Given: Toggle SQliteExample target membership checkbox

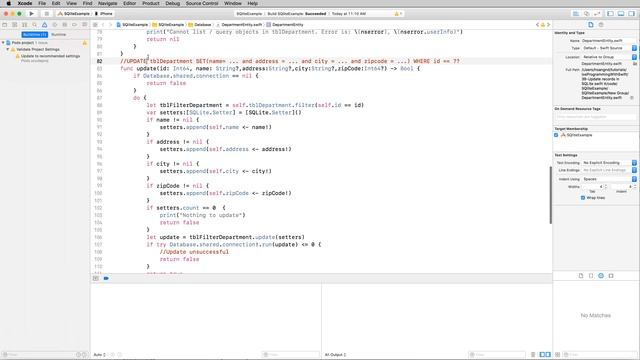Looking at the screenshot, I should (x=556, y=135).
